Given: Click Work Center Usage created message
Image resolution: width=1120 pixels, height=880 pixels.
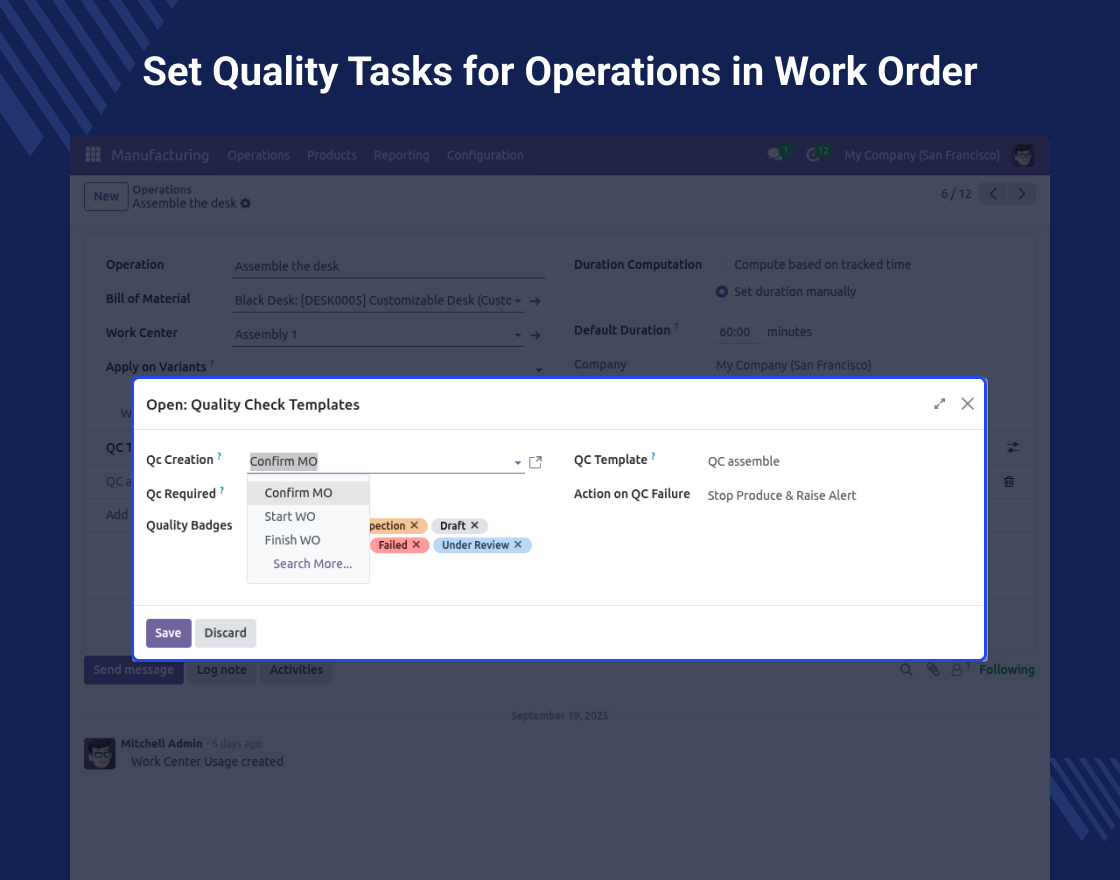Looking at the screenshot, I should click(x=207, y=761).
